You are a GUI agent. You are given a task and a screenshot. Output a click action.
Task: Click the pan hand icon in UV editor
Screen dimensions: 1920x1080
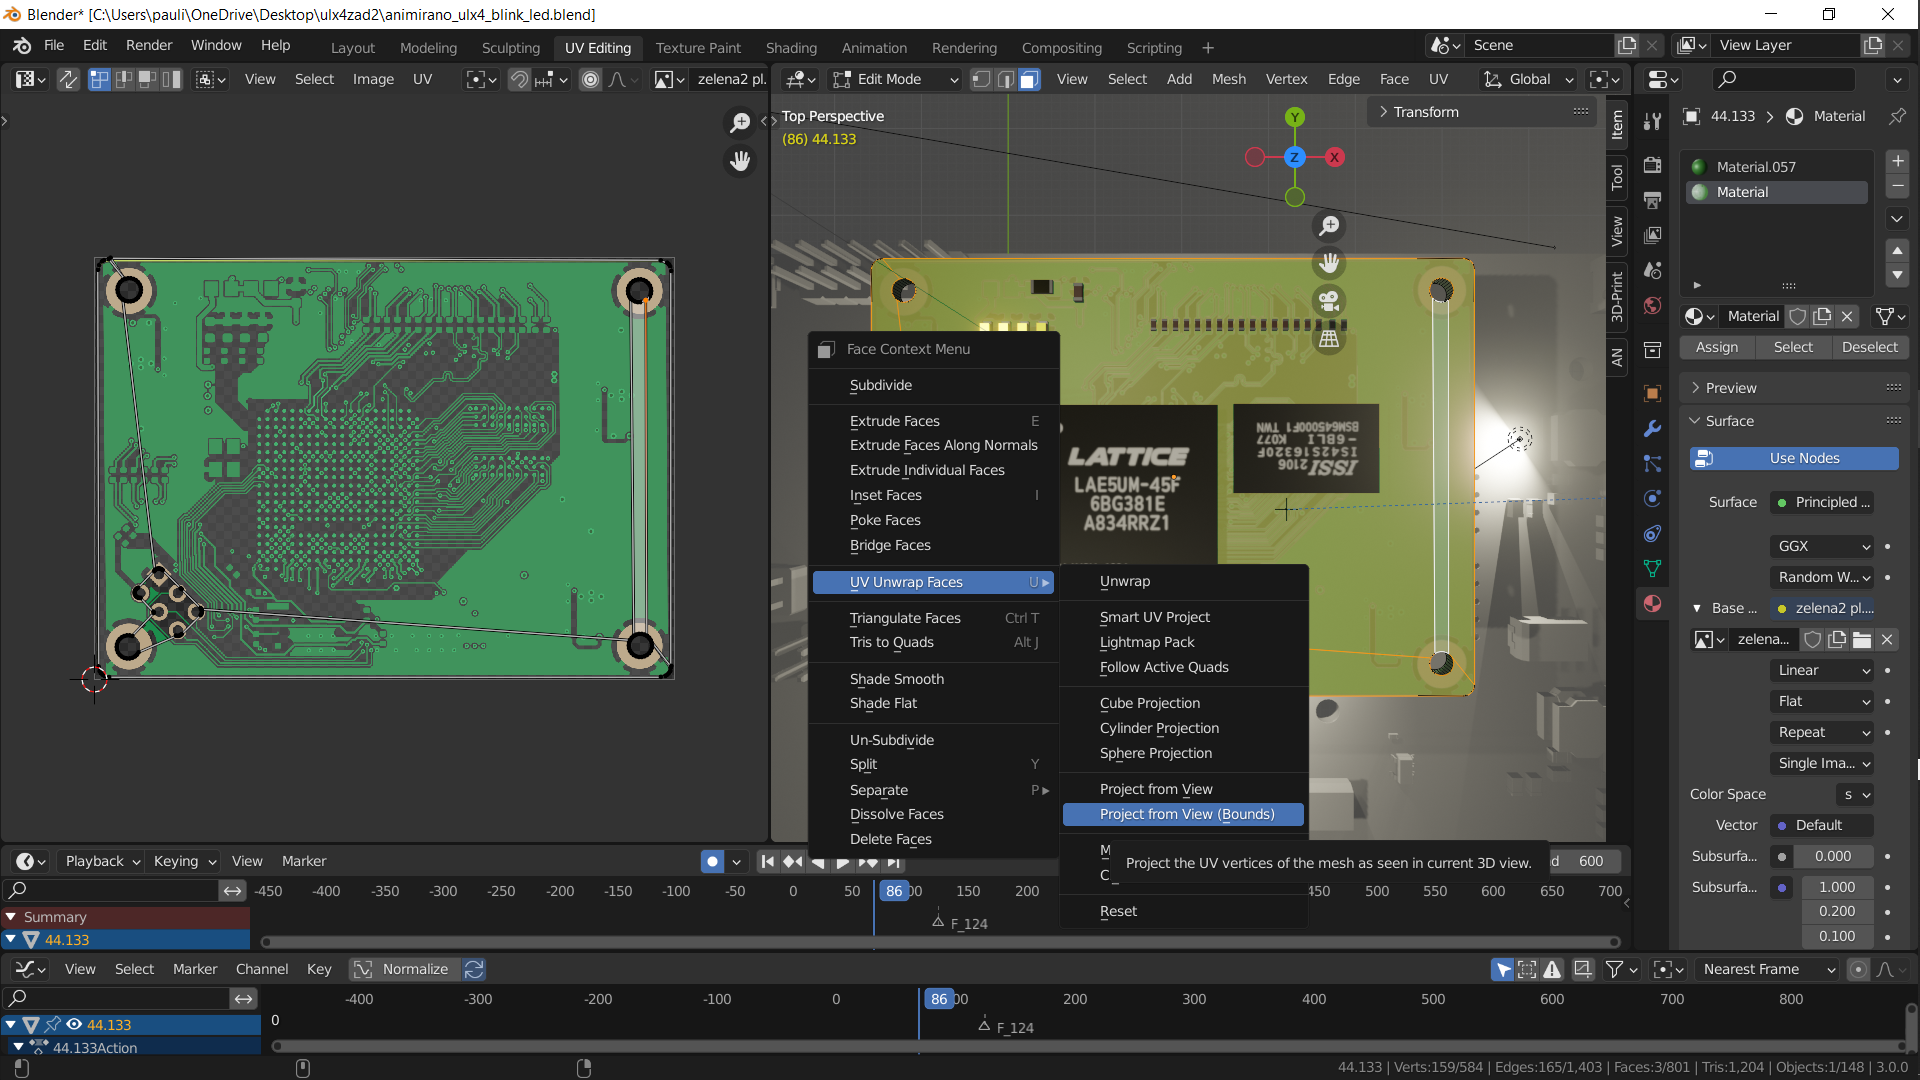[740, 160]
